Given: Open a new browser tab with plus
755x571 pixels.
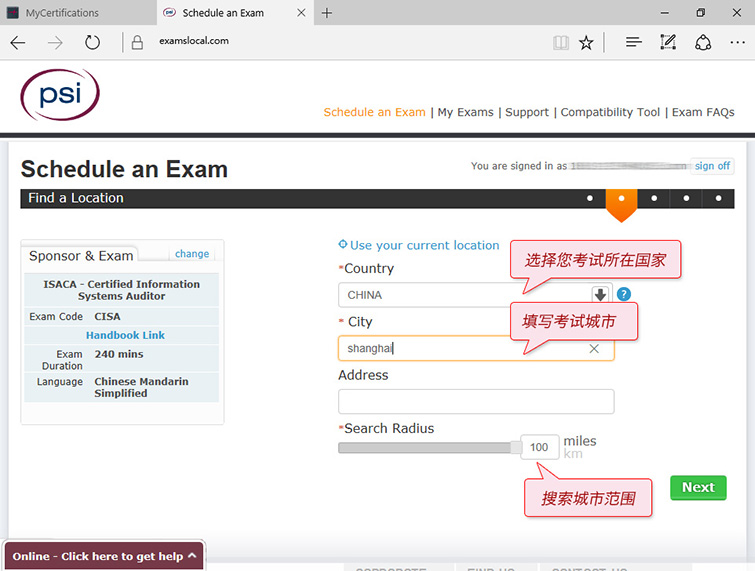Looking at the screenshot, I should (x=327, y=13).
